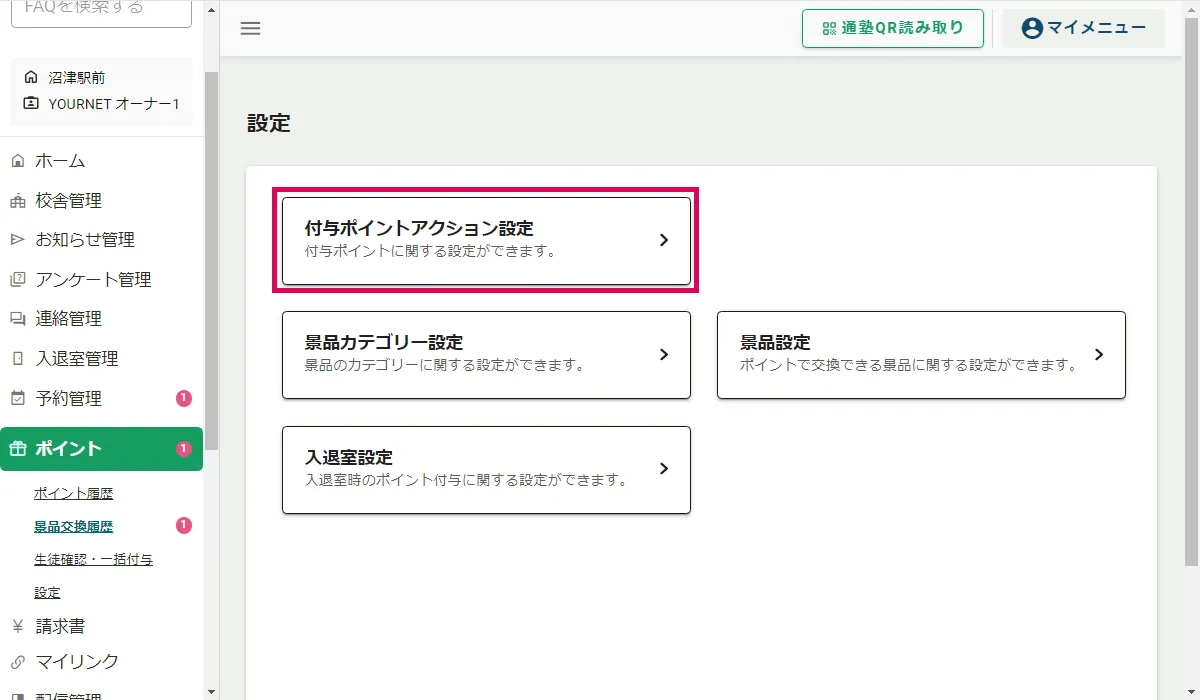This screenshot has height=700, width=1200.
Task: Click the home icon beside ホーム
Action: 17,161
